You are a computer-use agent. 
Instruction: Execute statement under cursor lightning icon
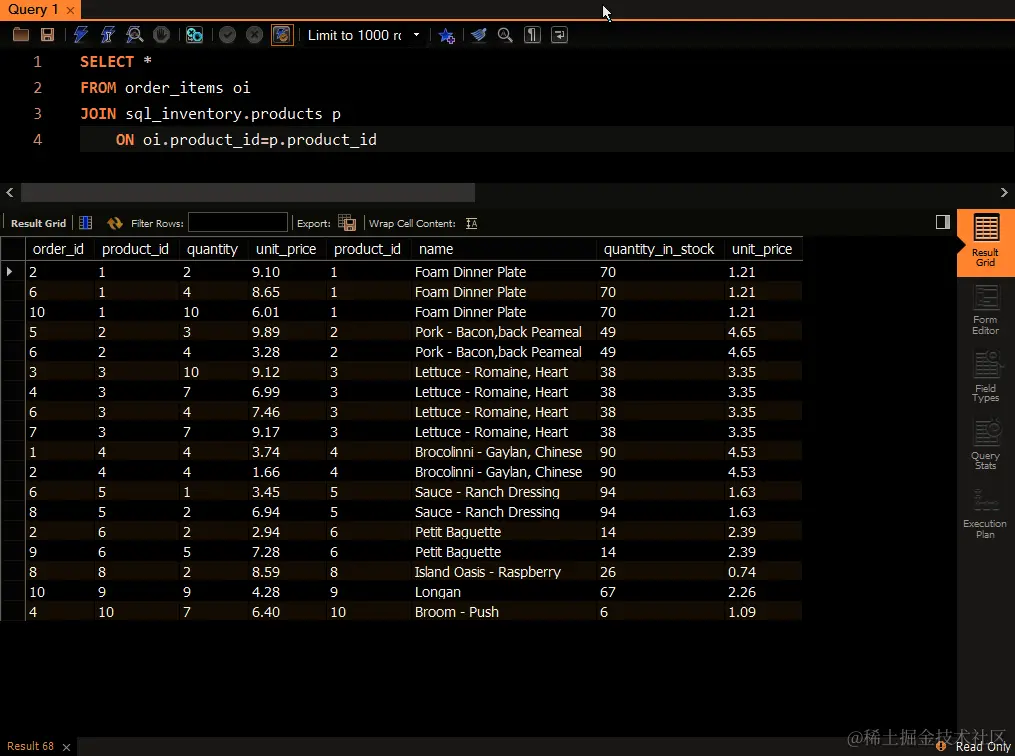pos(107,35)
